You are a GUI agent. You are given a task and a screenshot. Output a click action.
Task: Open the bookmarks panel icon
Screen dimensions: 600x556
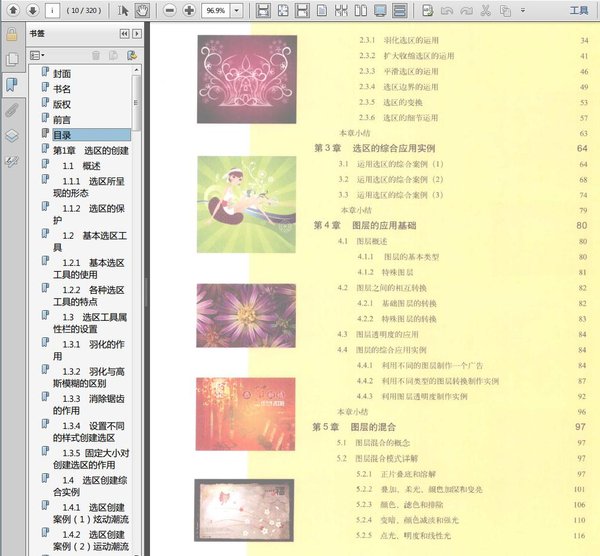pos(12,84)
